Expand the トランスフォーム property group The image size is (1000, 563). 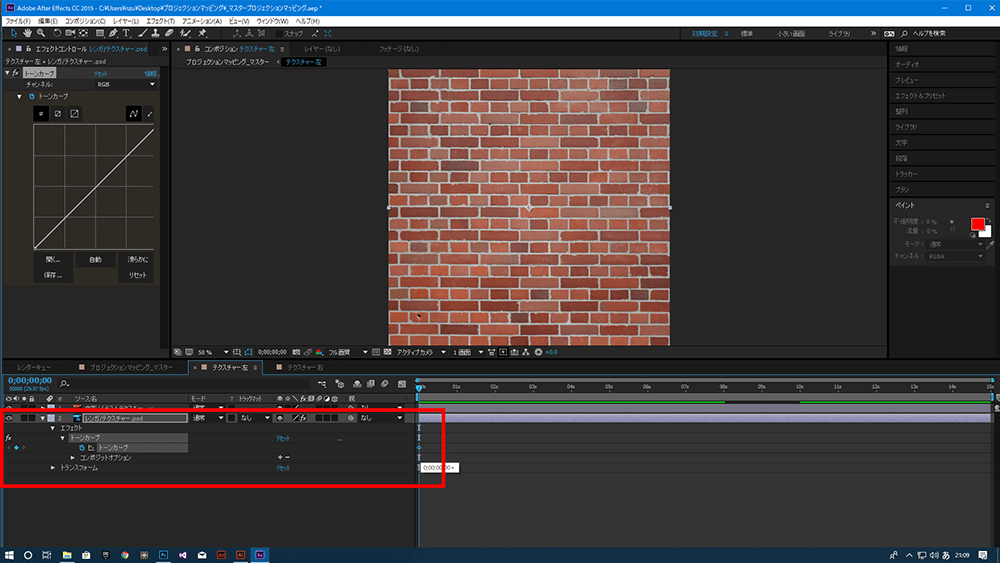[x=54, y=467]
